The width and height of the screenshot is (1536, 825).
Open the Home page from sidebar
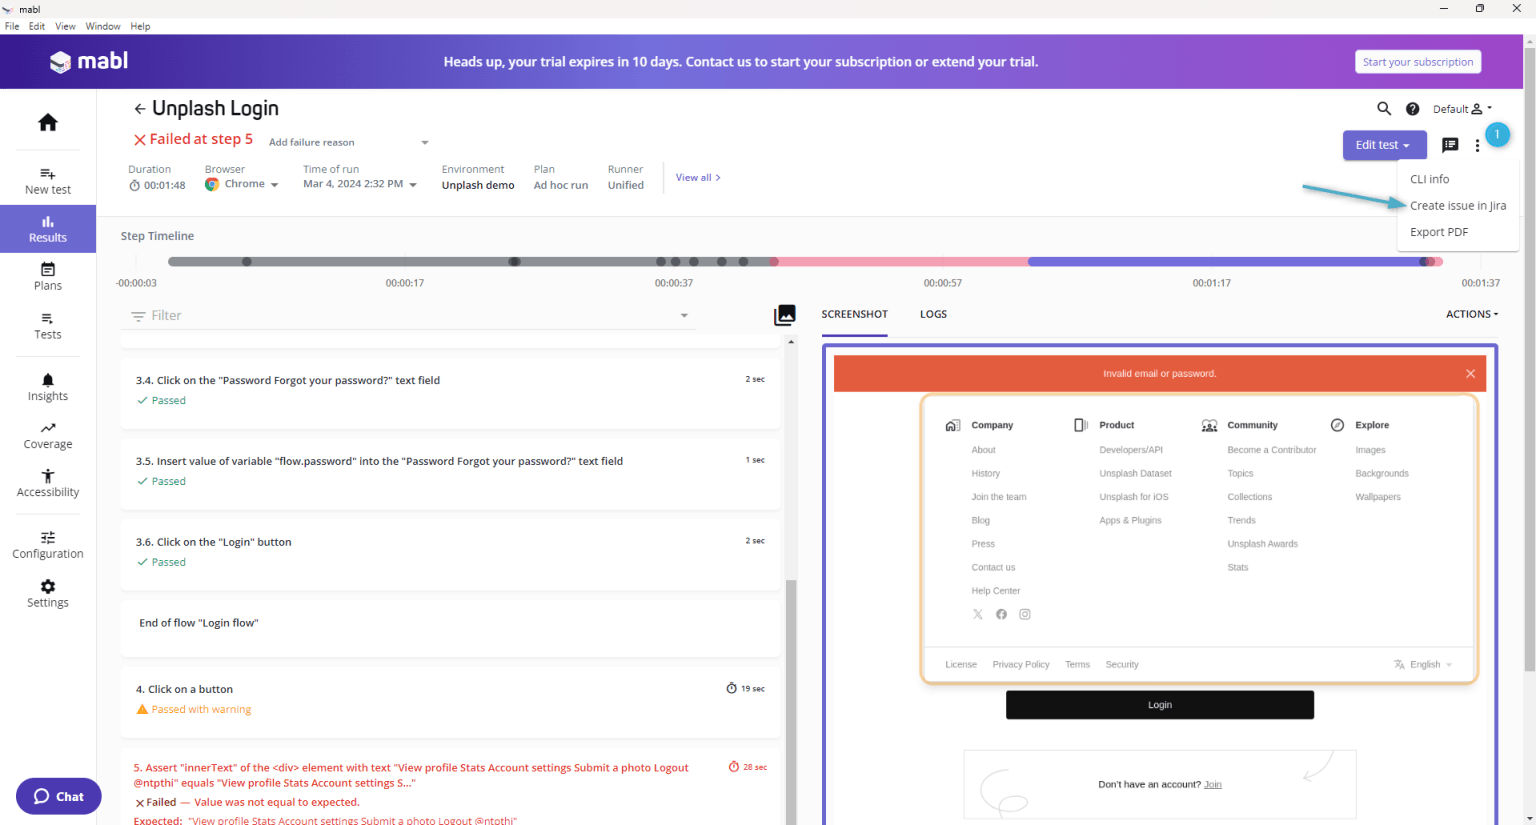click(x=47, y=121)
